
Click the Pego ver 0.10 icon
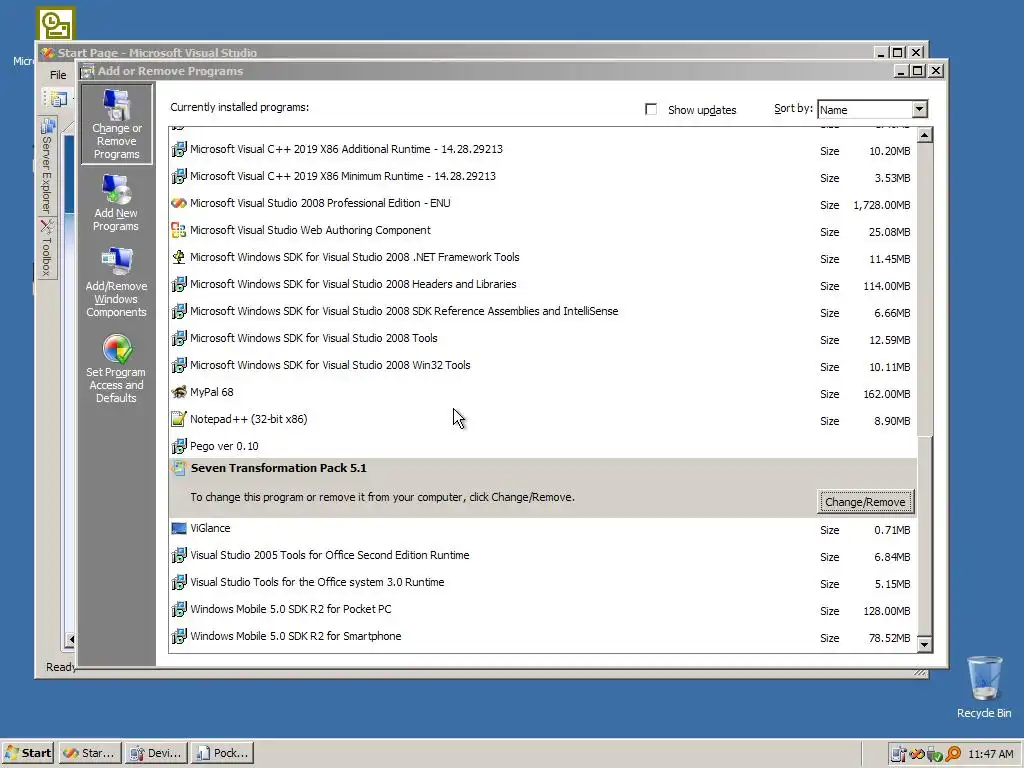(x=178, y=446)
